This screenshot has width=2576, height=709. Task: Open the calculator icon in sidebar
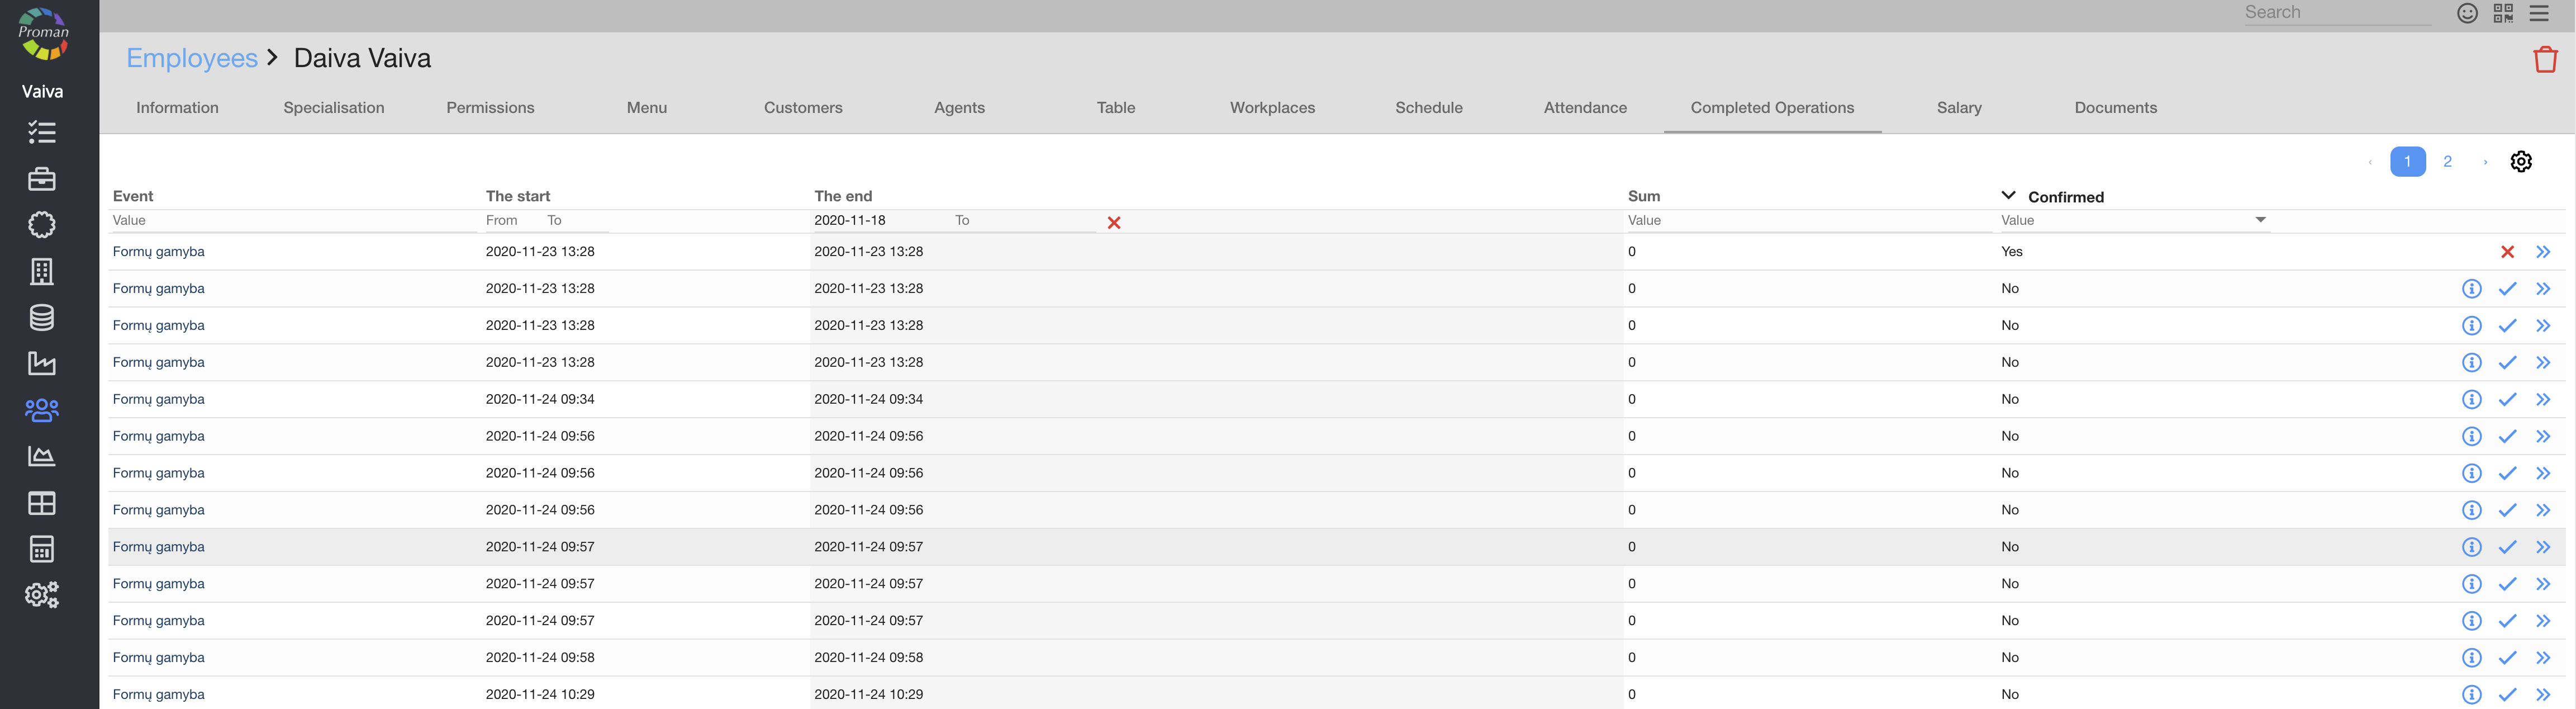[x=42, y=549]
